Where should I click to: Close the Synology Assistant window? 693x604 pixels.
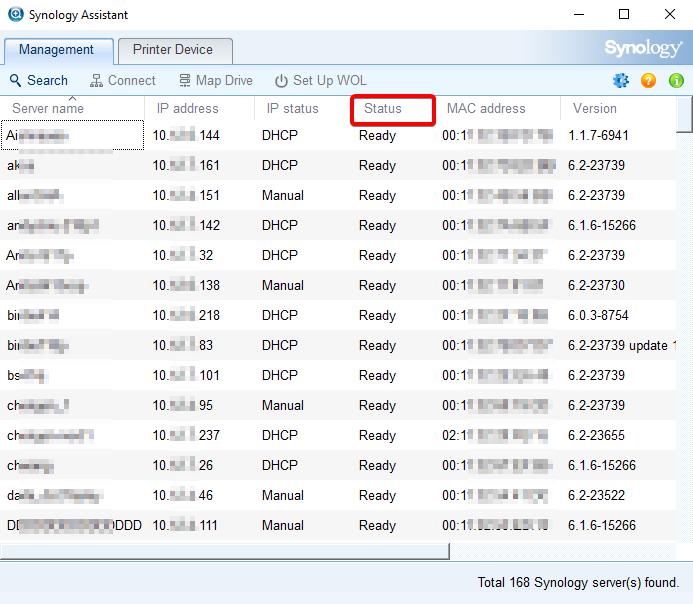(x=670, y=15)
